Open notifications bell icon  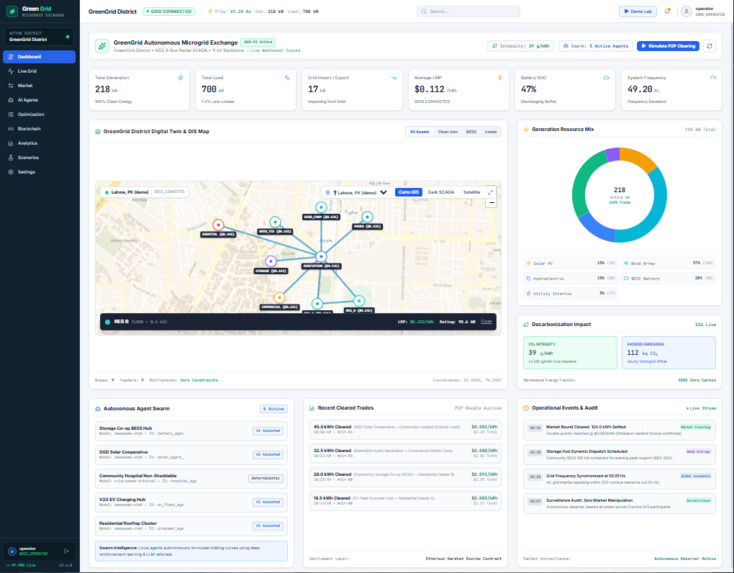(x=667, y=11)
